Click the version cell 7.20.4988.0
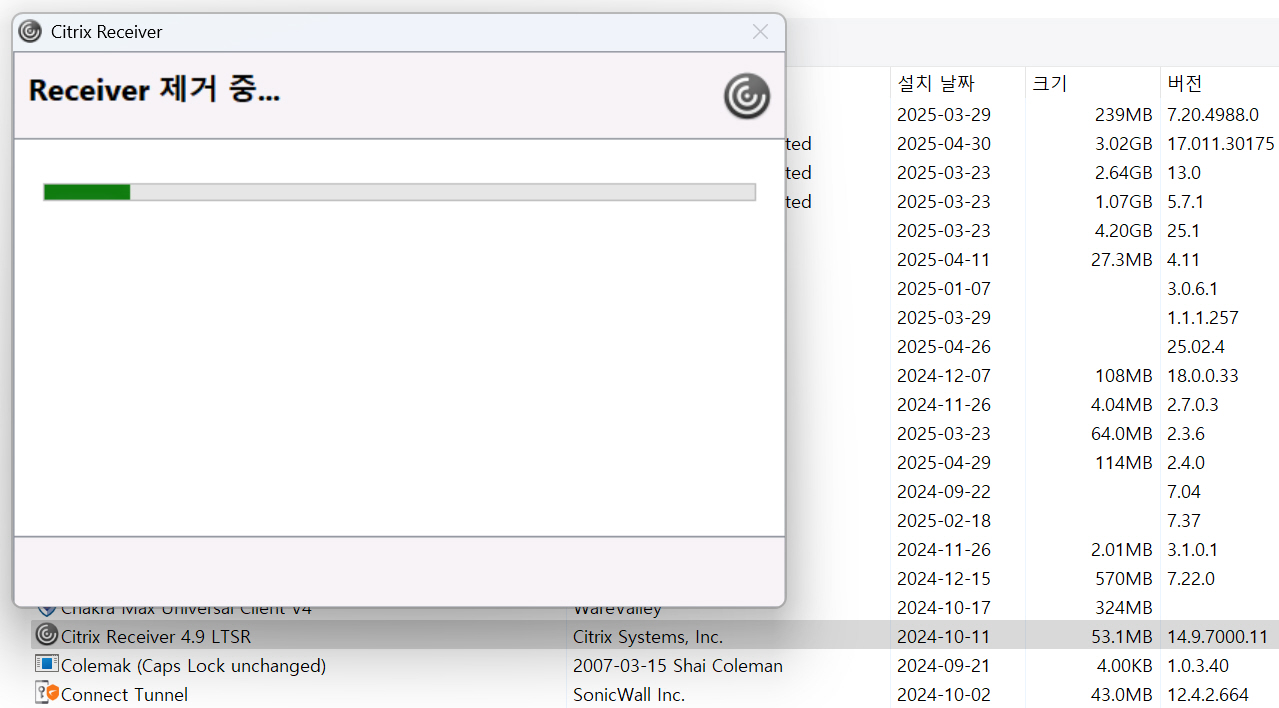This screenshot has height=708, width=1279. pos(1213,114)
